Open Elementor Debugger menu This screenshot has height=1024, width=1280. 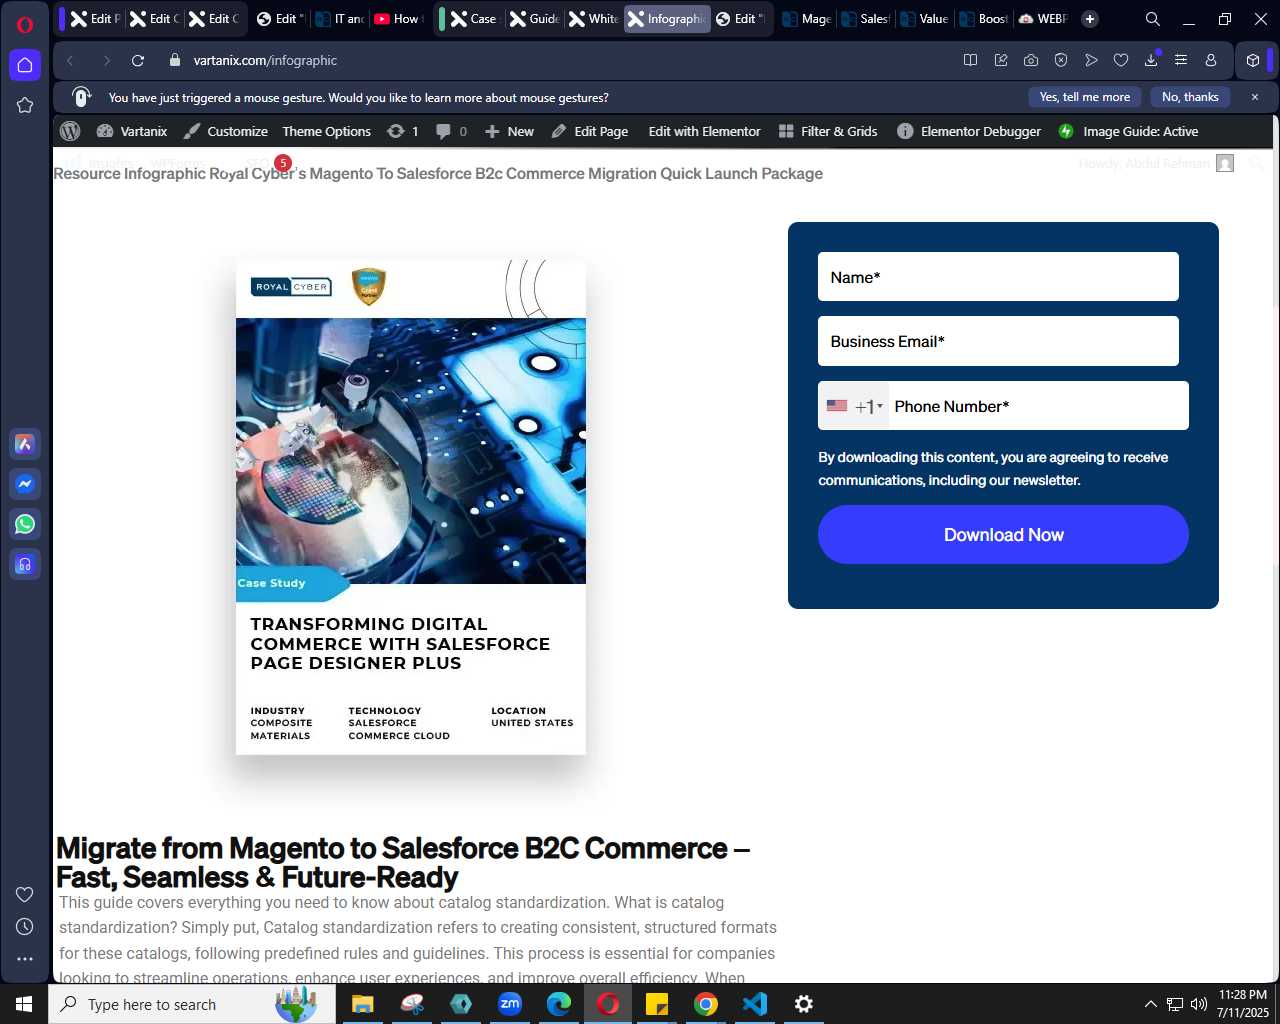pos(969,131)
